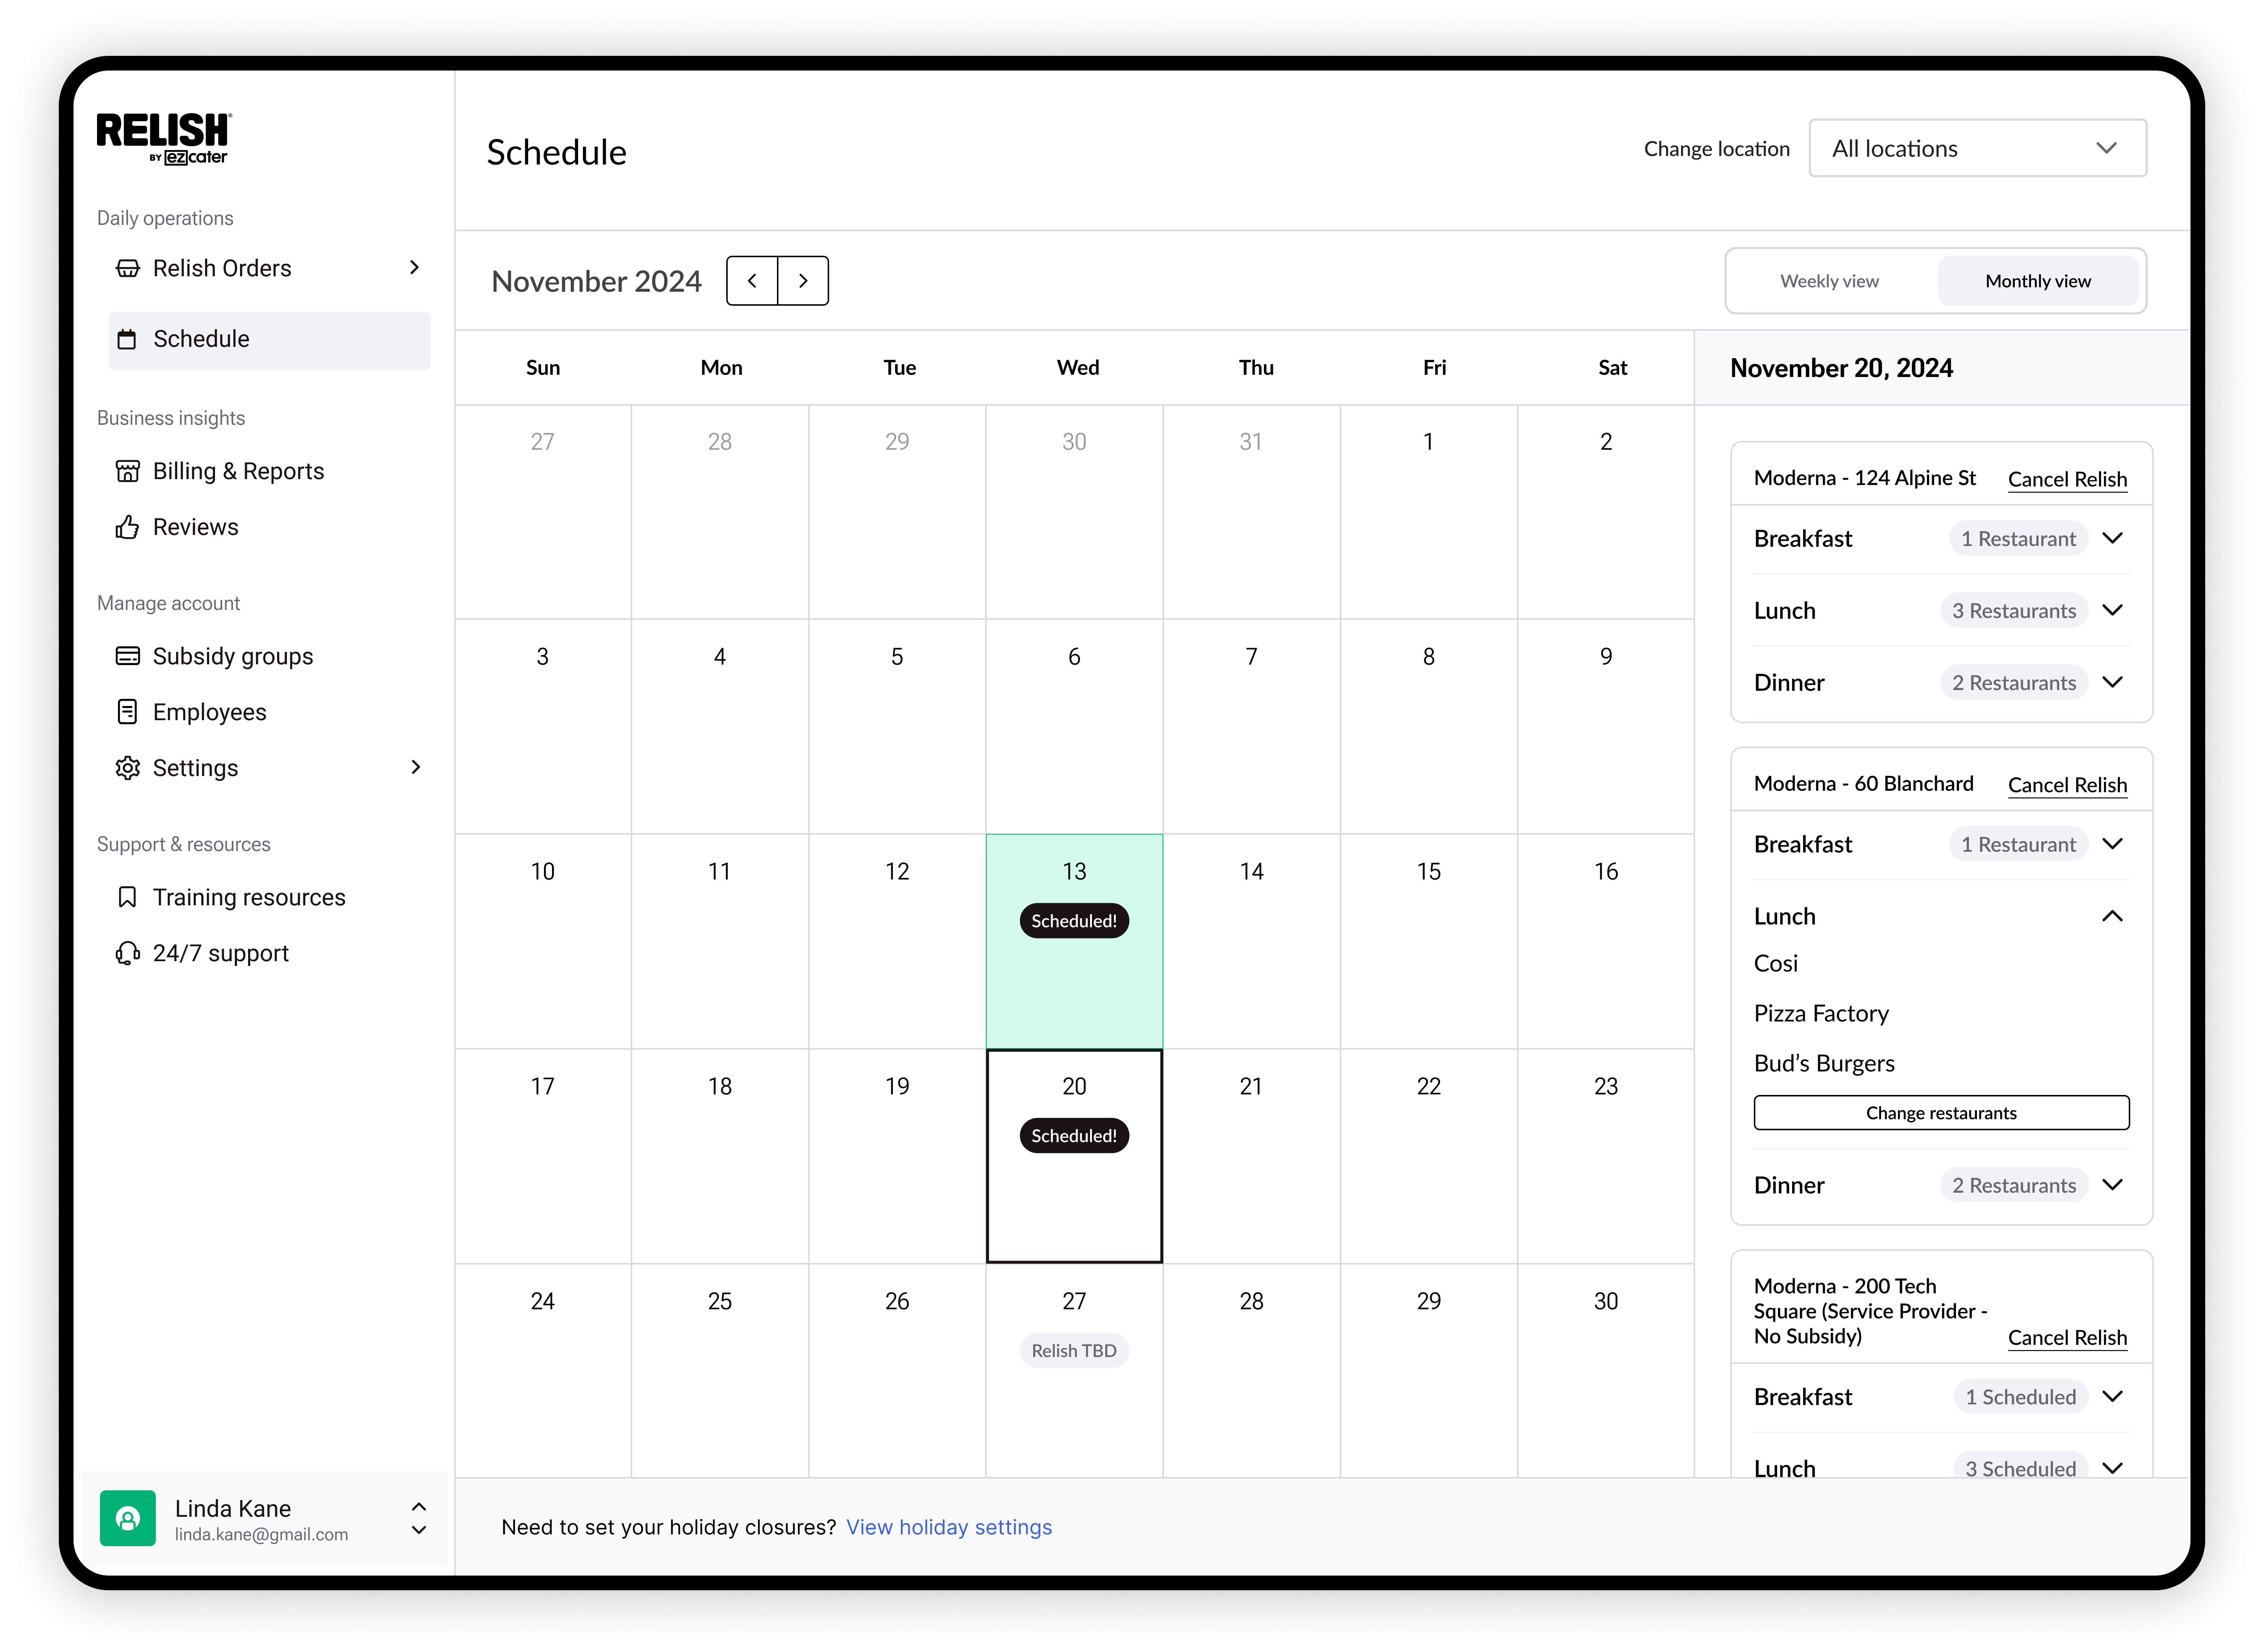Click the Employees document icon
This screenshot has height=1652, width=2264.
(127, 712)
